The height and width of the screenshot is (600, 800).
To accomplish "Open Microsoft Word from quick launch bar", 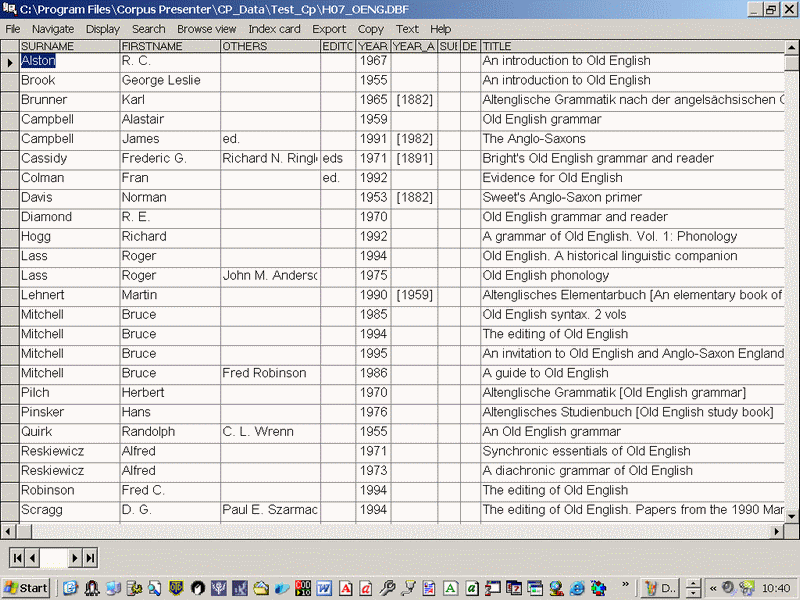I will coord(324,588).
